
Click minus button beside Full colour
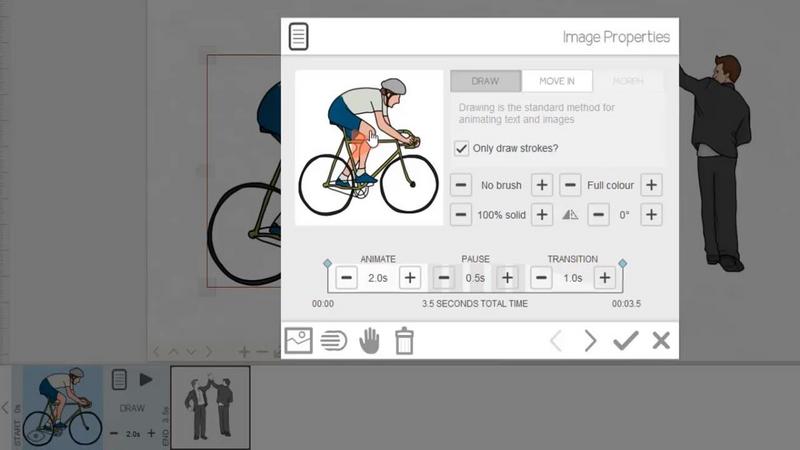[x=570, y=185]
